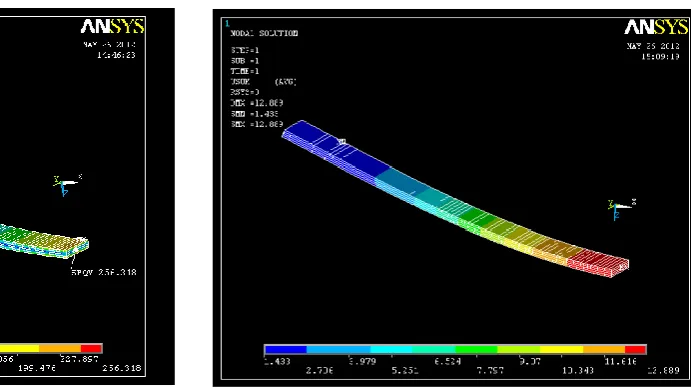The image size is (691, 388).
Task: Pick the dark blue legend band in right plot
Action: click(285, 349)
